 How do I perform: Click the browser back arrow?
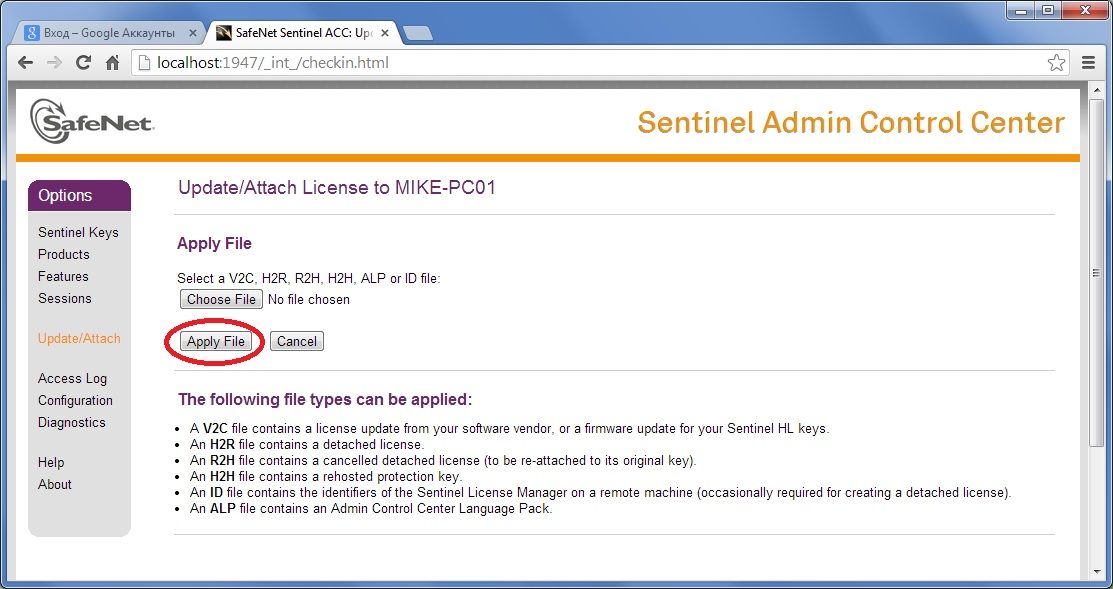tap(26, 63)
